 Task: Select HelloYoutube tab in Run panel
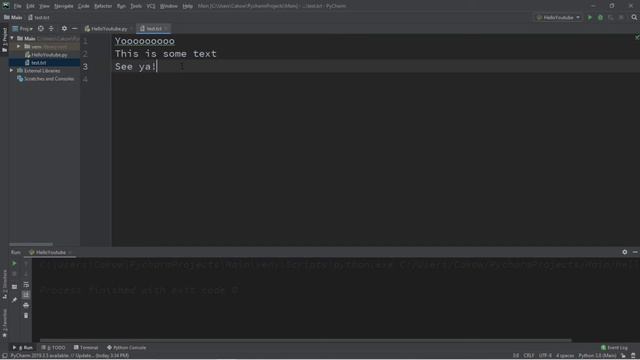point(51,253)
